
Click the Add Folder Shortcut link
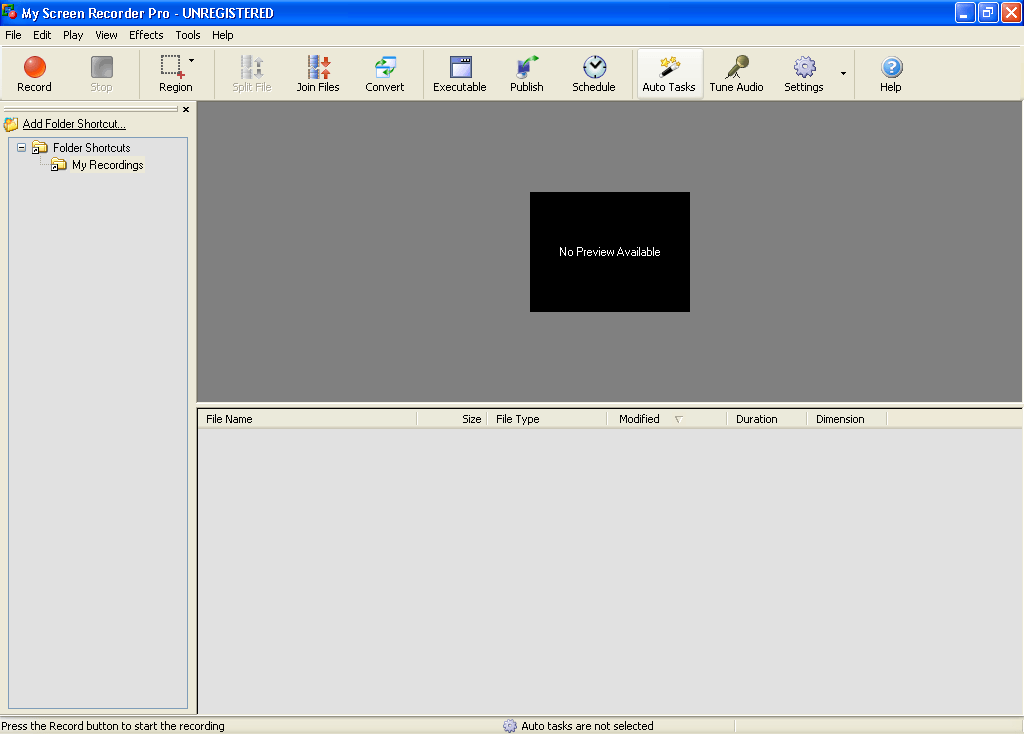pyautogui.click(x=72, y=123)
